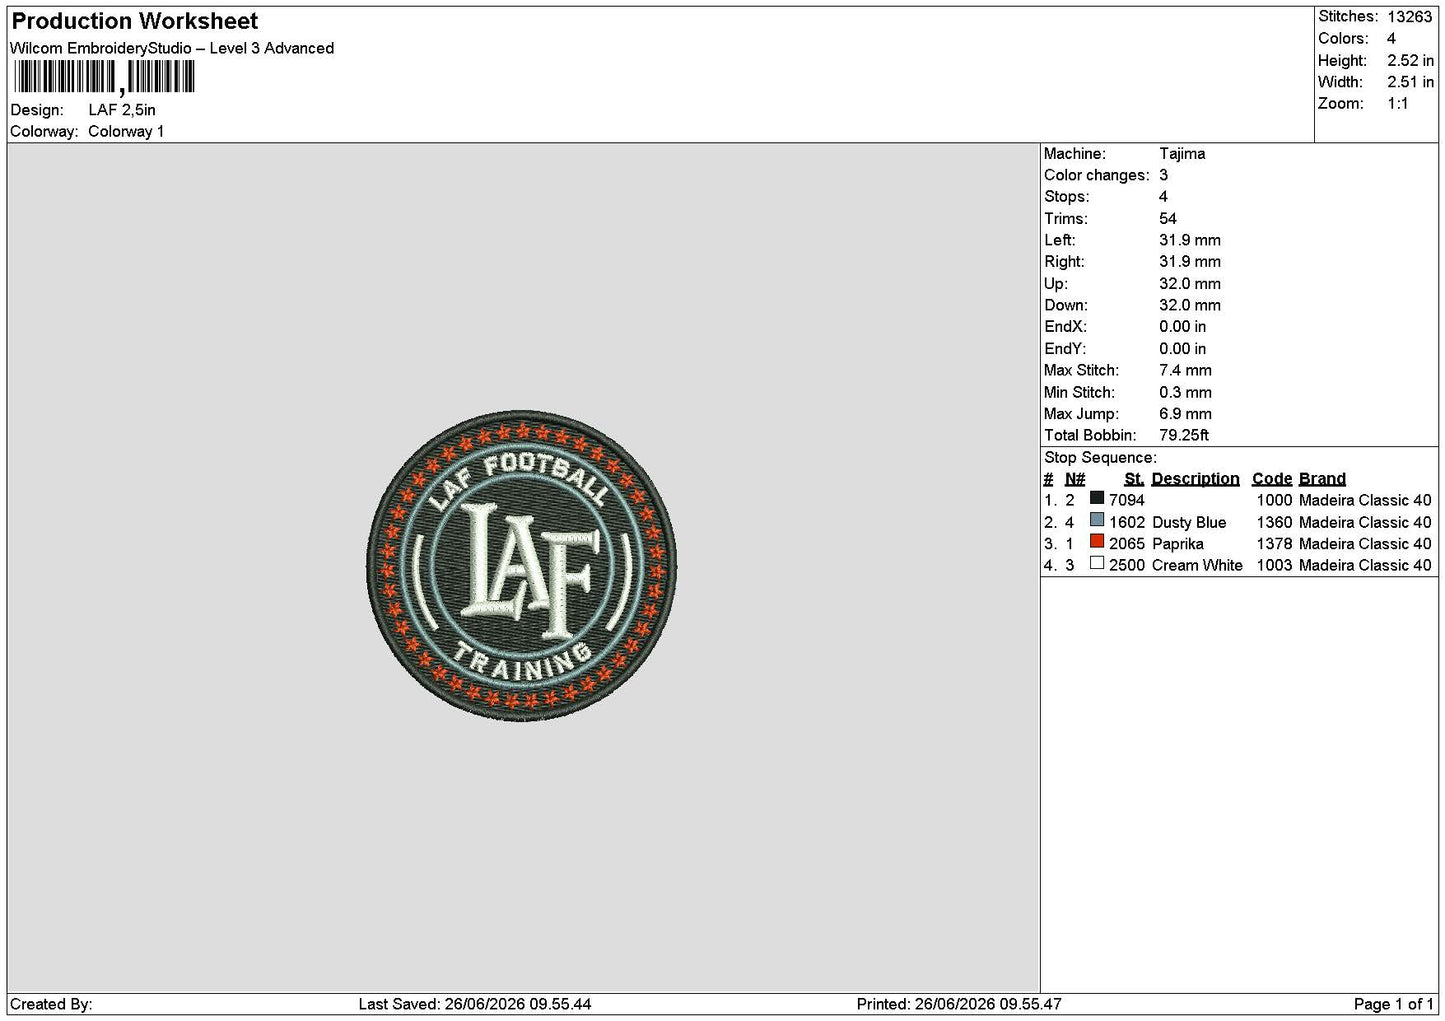The width and height of the screenshot is (1445, 1021).
Task: Click the Description column header
Action: (1195, 479)
